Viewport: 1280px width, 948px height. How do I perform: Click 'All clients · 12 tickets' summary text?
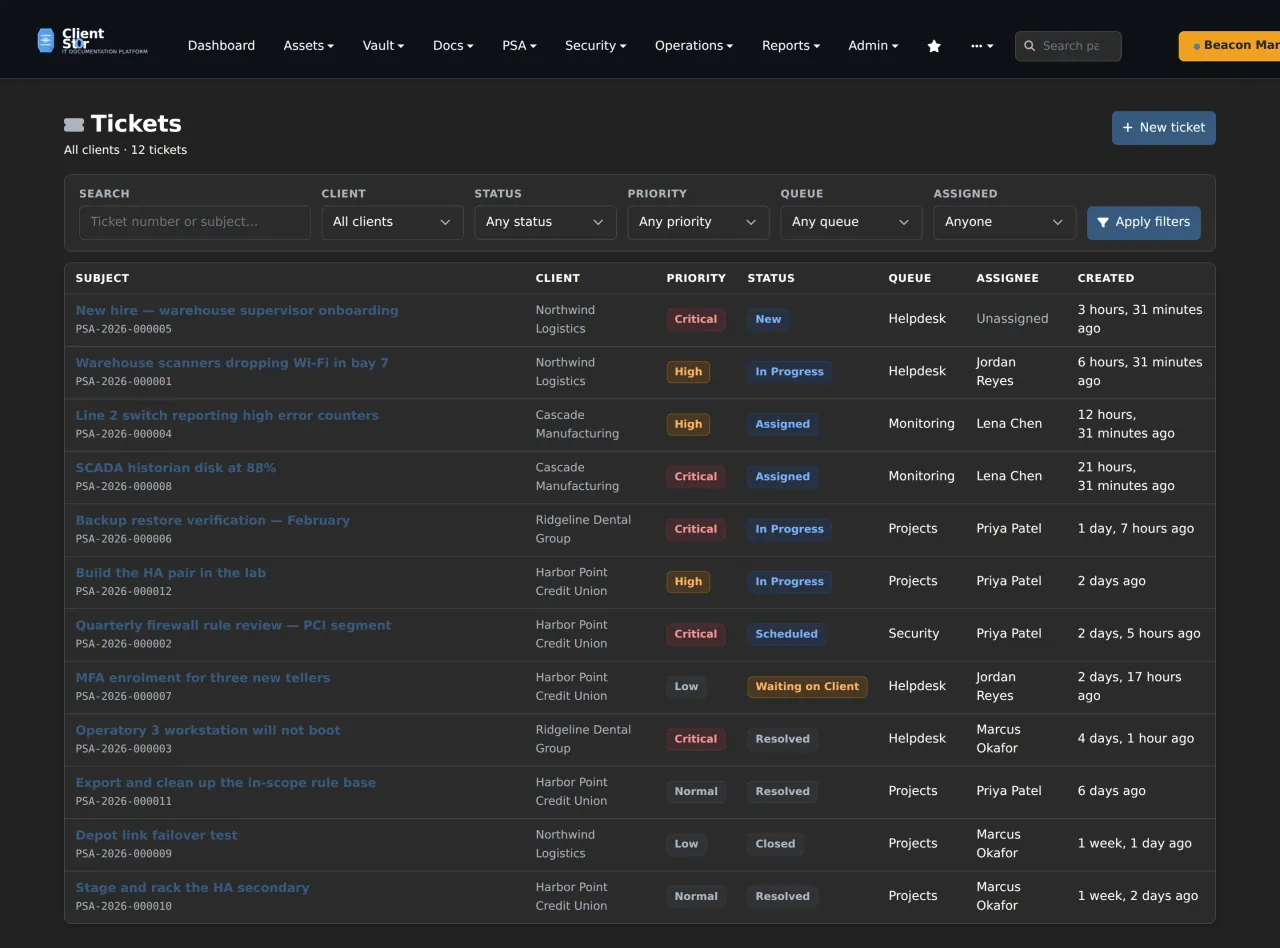tap(126, 150)
